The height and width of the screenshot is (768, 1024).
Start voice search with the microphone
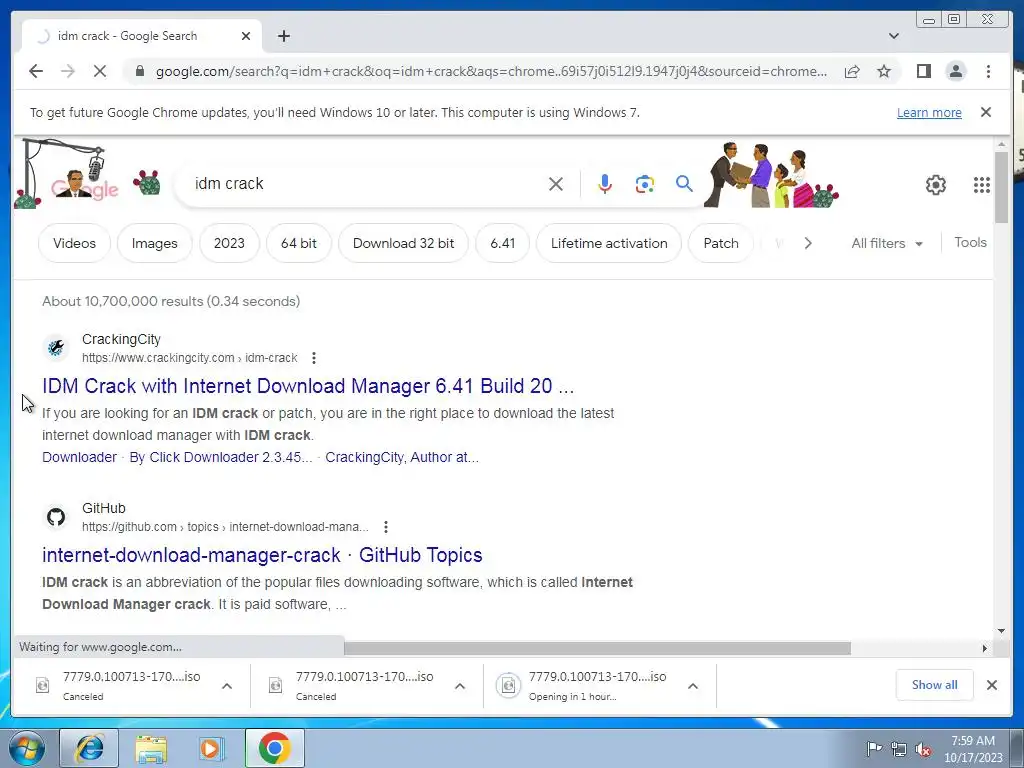point(605,184)
